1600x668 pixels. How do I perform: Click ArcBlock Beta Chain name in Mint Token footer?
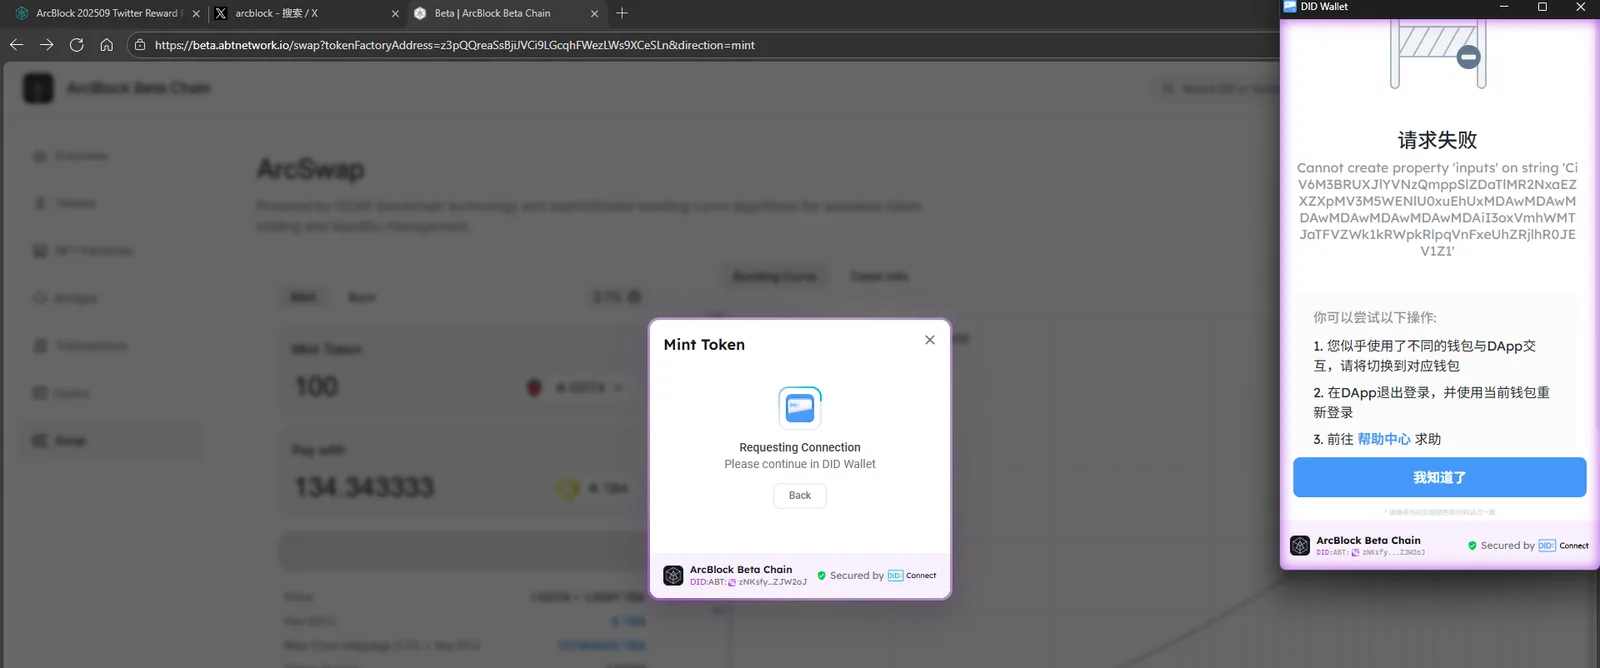click(741, 569)
